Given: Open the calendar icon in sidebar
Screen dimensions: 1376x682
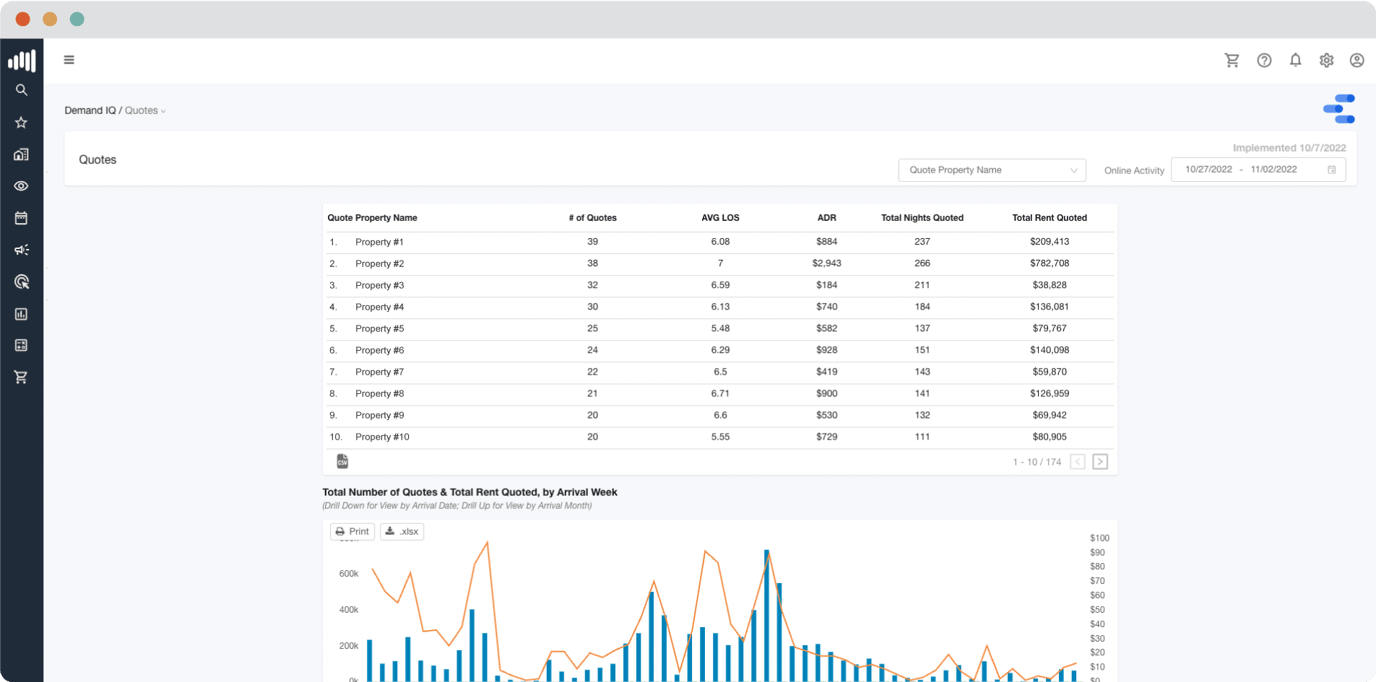Looking at the screenshot, I should click(21, 218).
